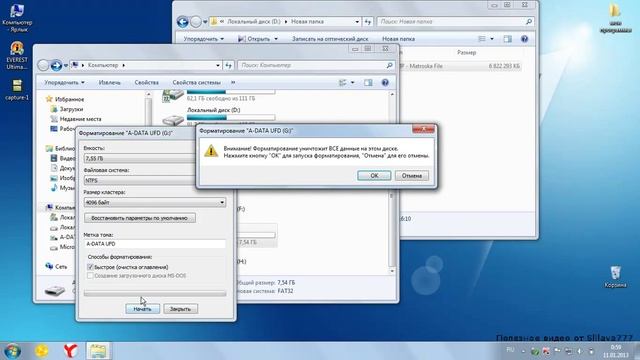Toggle preview pane icon in Компьютер window

[368, 82]
